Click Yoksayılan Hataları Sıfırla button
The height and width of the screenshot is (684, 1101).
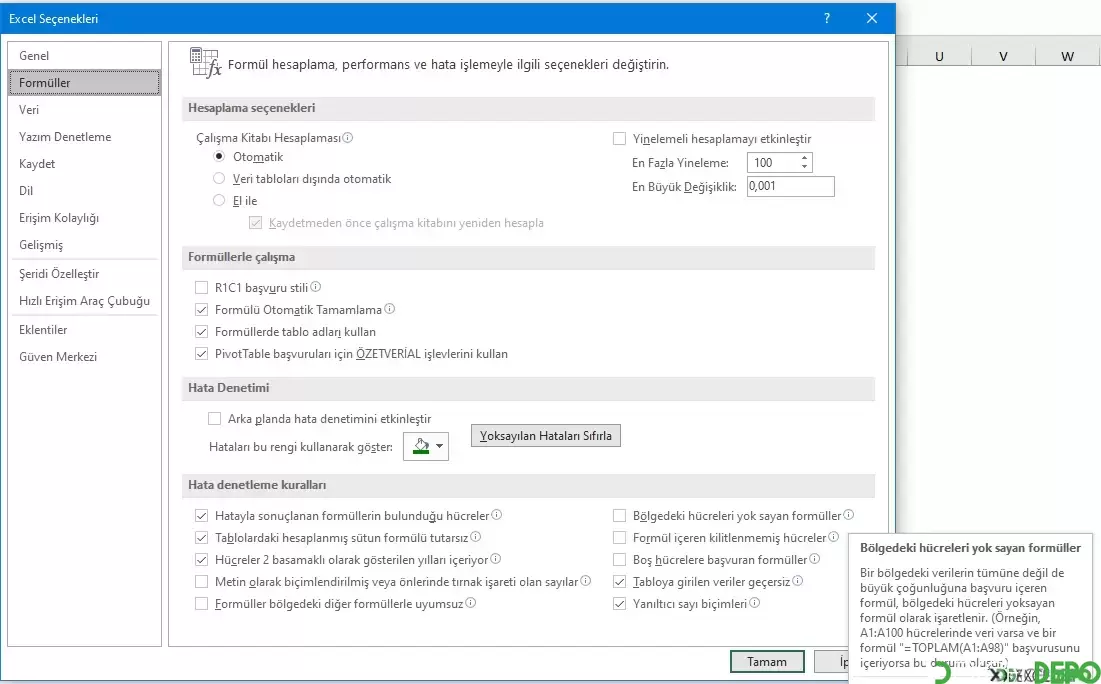point(546,435)
